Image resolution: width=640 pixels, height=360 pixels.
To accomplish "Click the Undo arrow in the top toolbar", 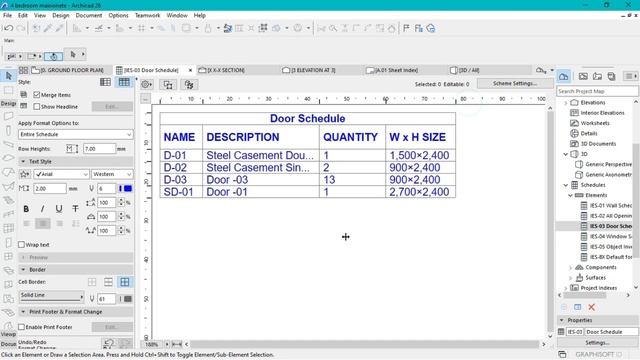I will click(x=8, y=28).
